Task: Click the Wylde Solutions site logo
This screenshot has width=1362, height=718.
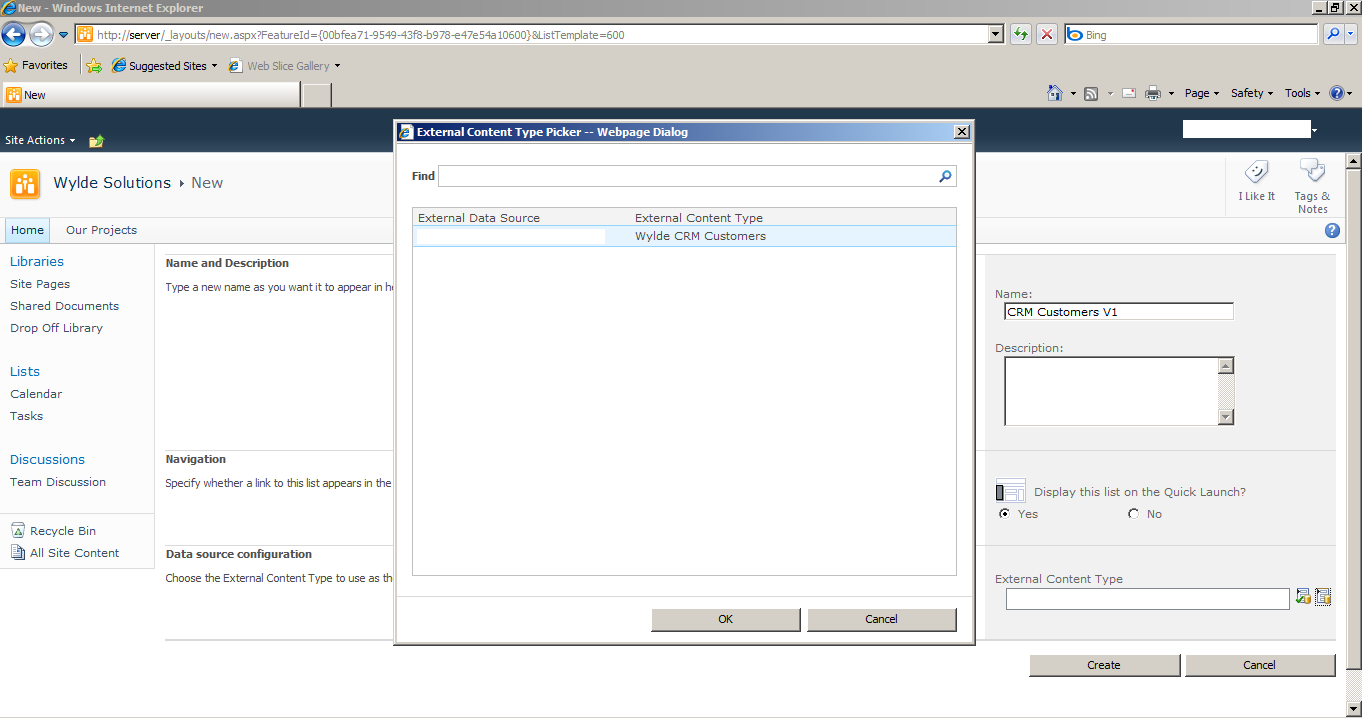Action: point(24,184)
